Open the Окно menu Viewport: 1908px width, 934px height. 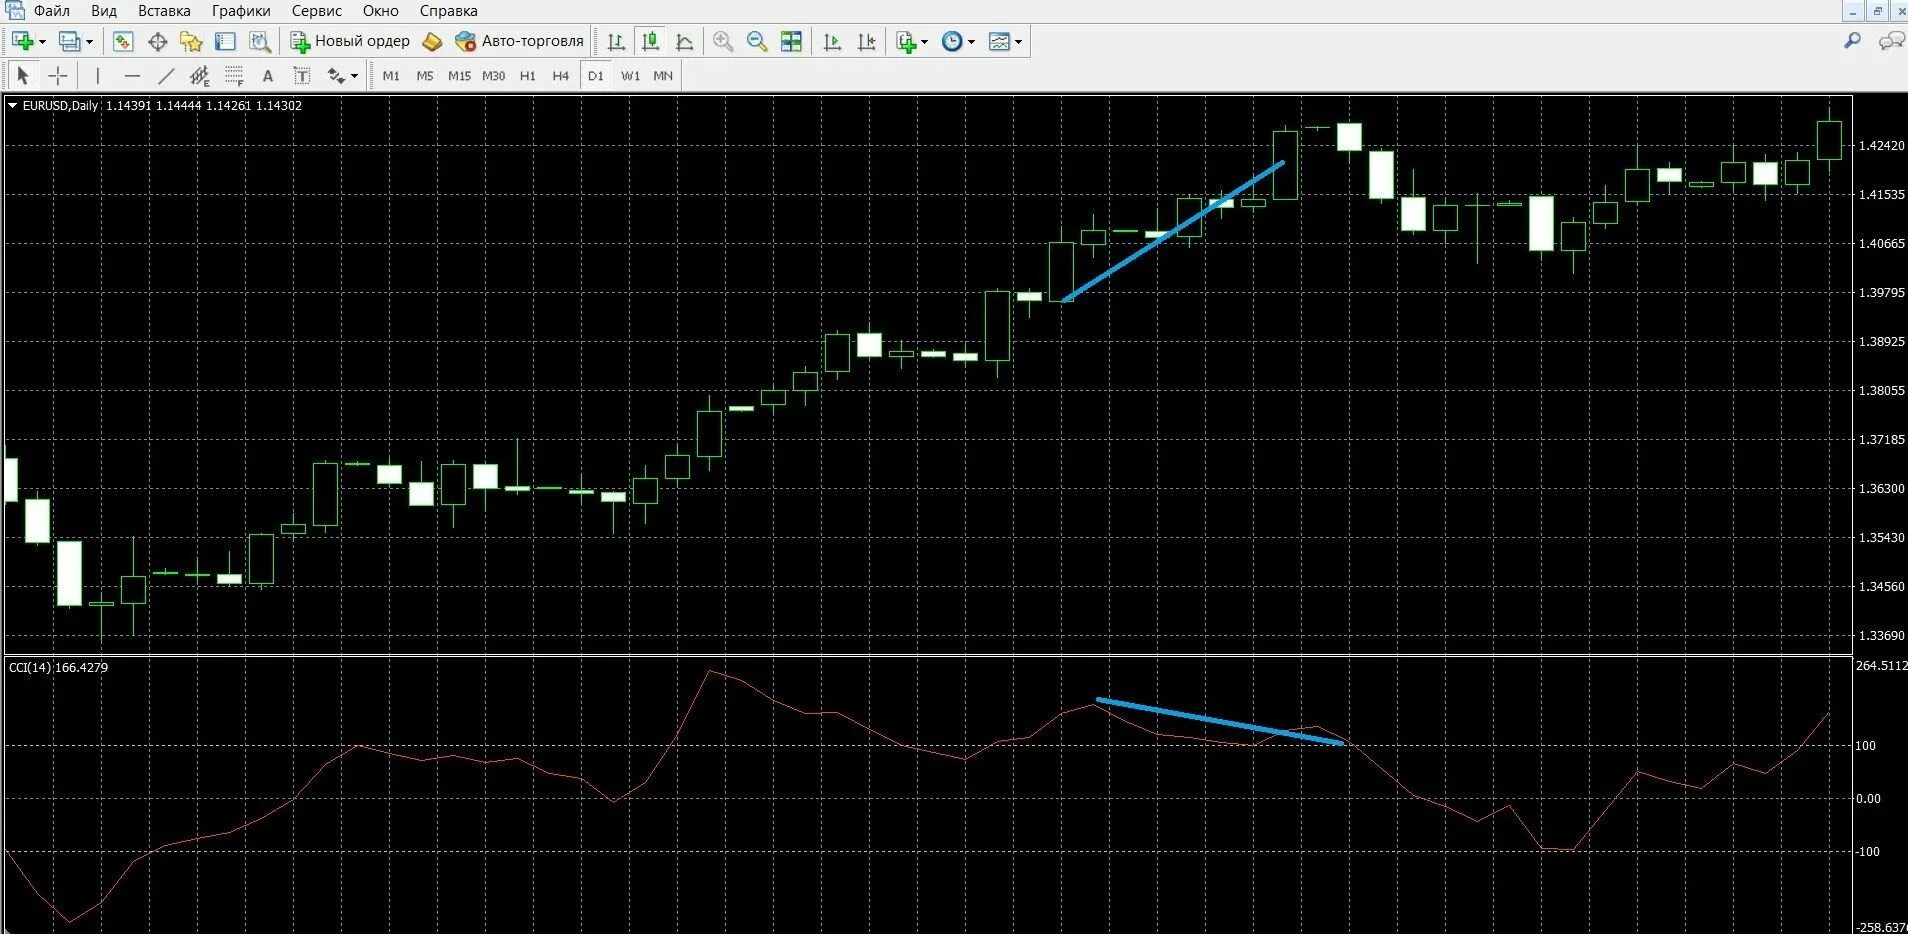(380, 11)
